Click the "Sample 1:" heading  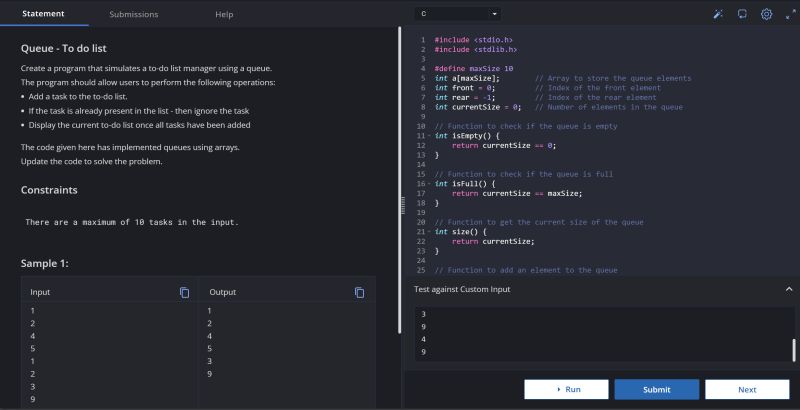[x=44, y=263]
